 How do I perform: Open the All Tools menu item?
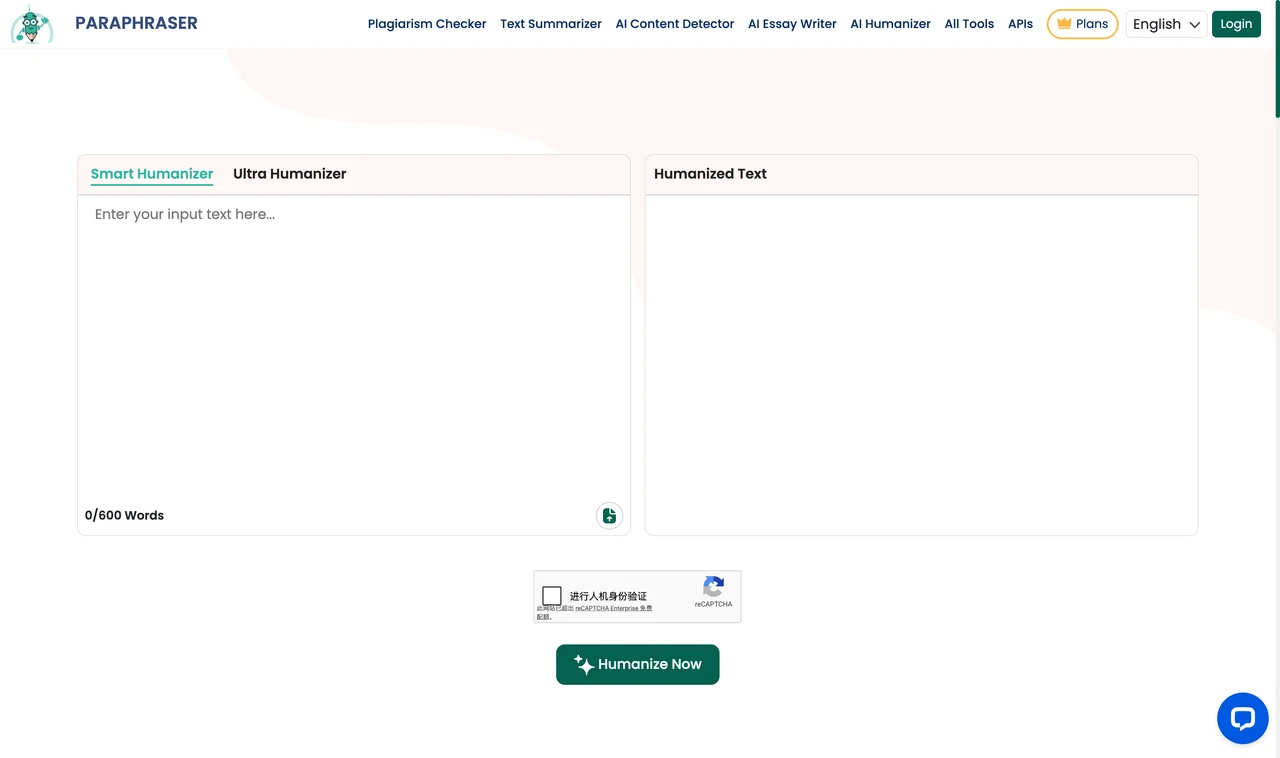click(970, 24)
